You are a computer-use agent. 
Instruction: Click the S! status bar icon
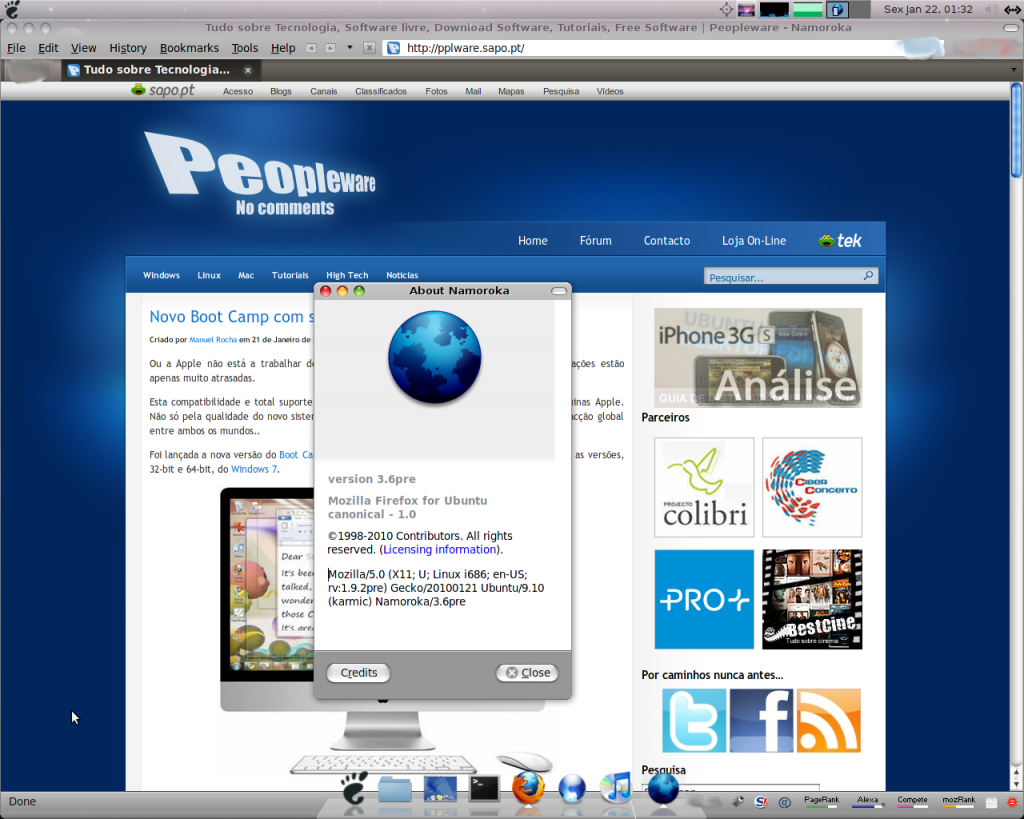point(761,801)
